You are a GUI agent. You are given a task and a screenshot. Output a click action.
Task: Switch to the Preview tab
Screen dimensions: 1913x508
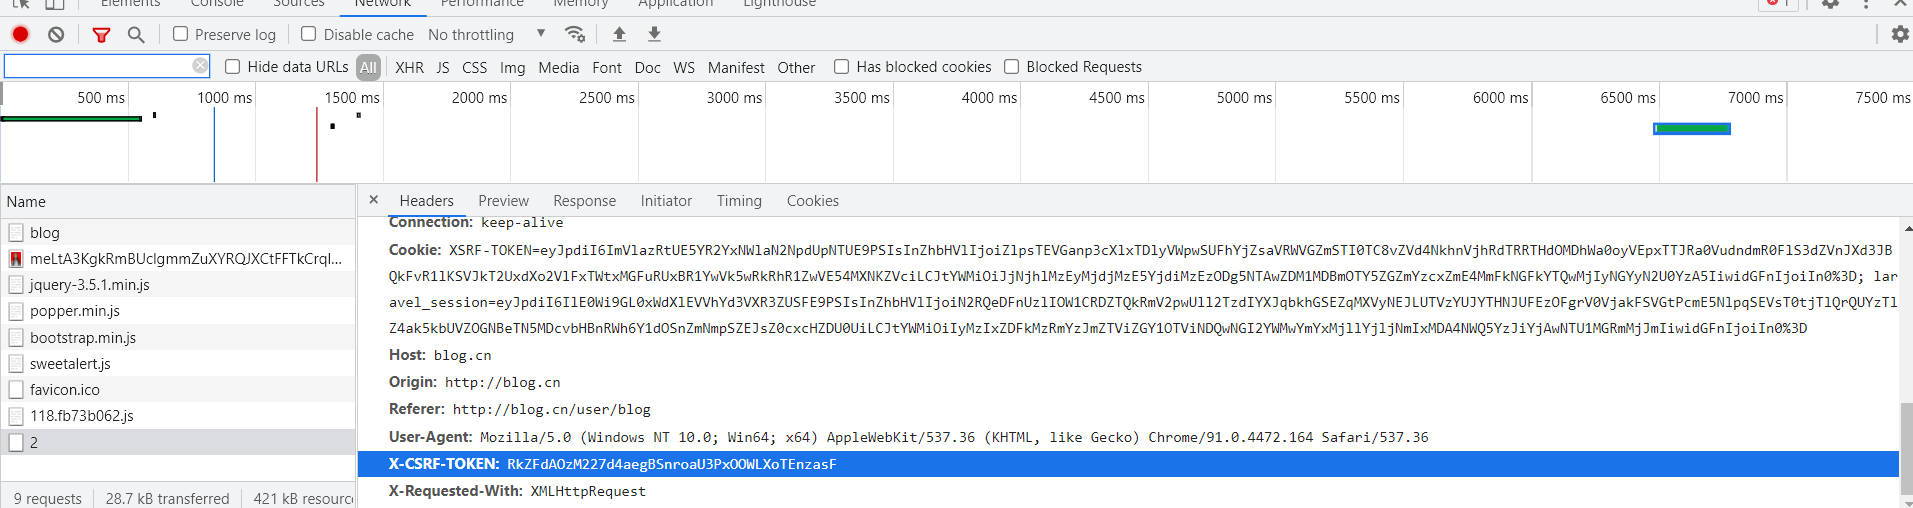click(504, 201)
